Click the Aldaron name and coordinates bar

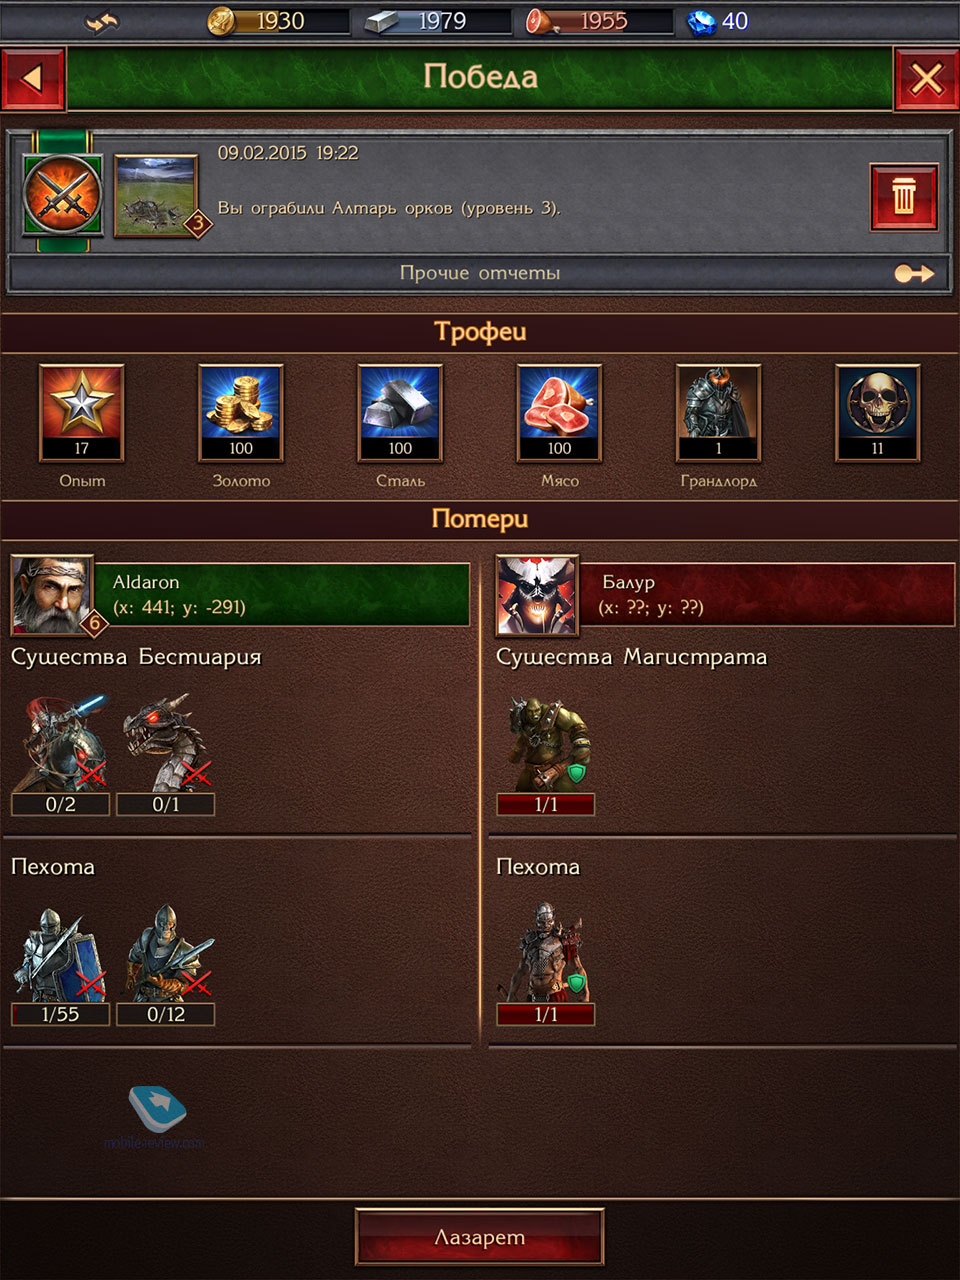coord(282,595)
